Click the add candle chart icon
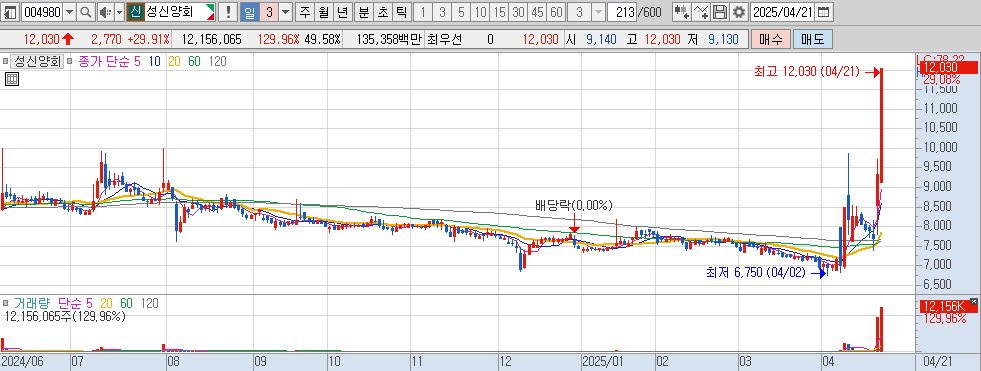981x371 pixels. (x=683, y=12)
